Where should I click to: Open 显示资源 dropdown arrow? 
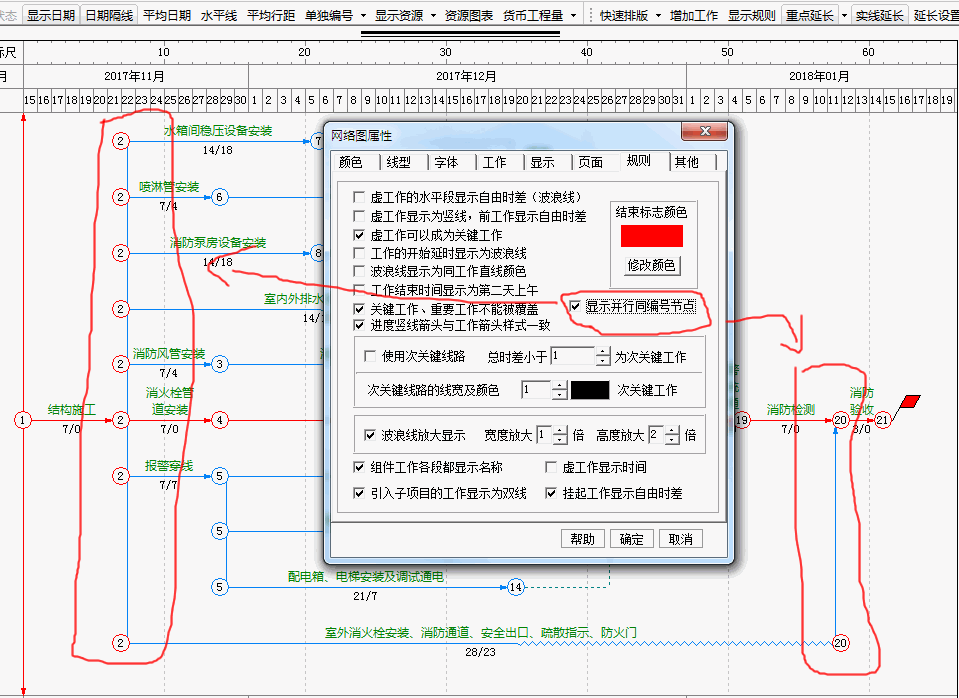point(434,15)
